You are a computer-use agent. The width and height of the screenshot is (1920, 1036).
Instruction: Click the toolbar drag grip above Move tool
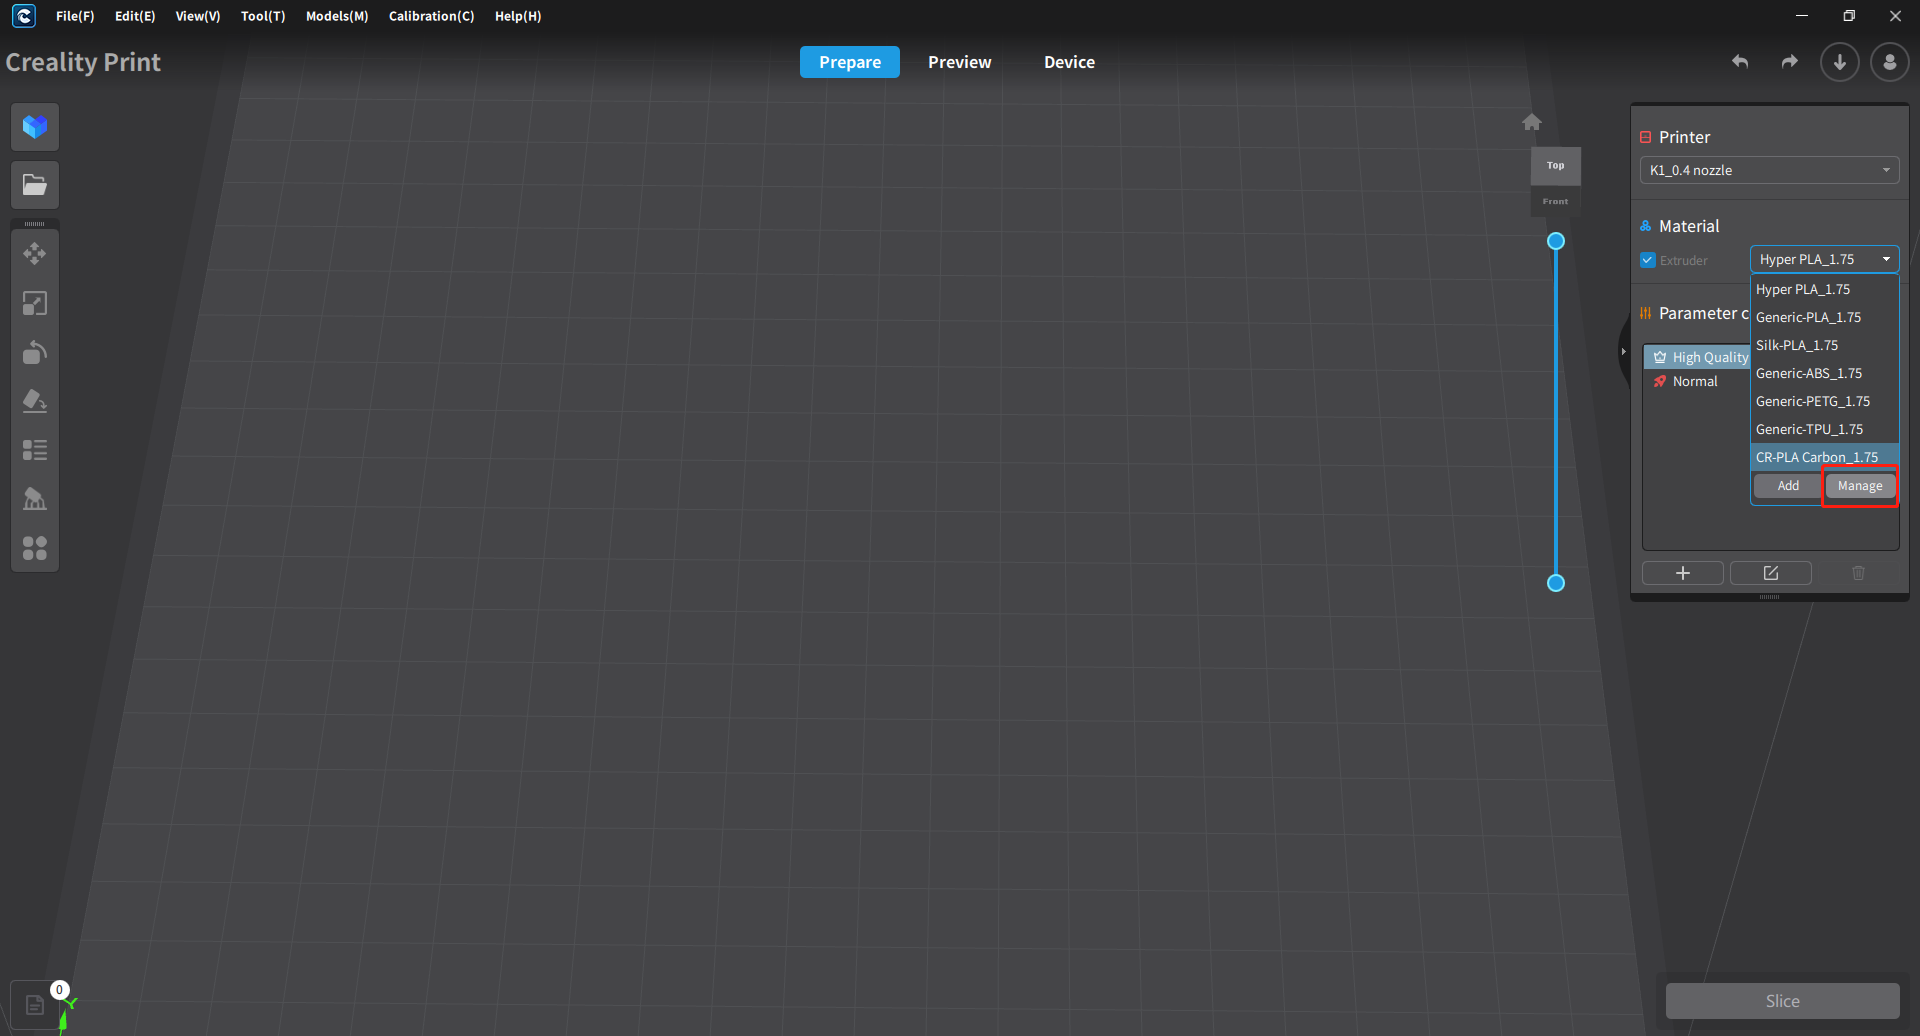pyautogui.click(x=35, y=224)
